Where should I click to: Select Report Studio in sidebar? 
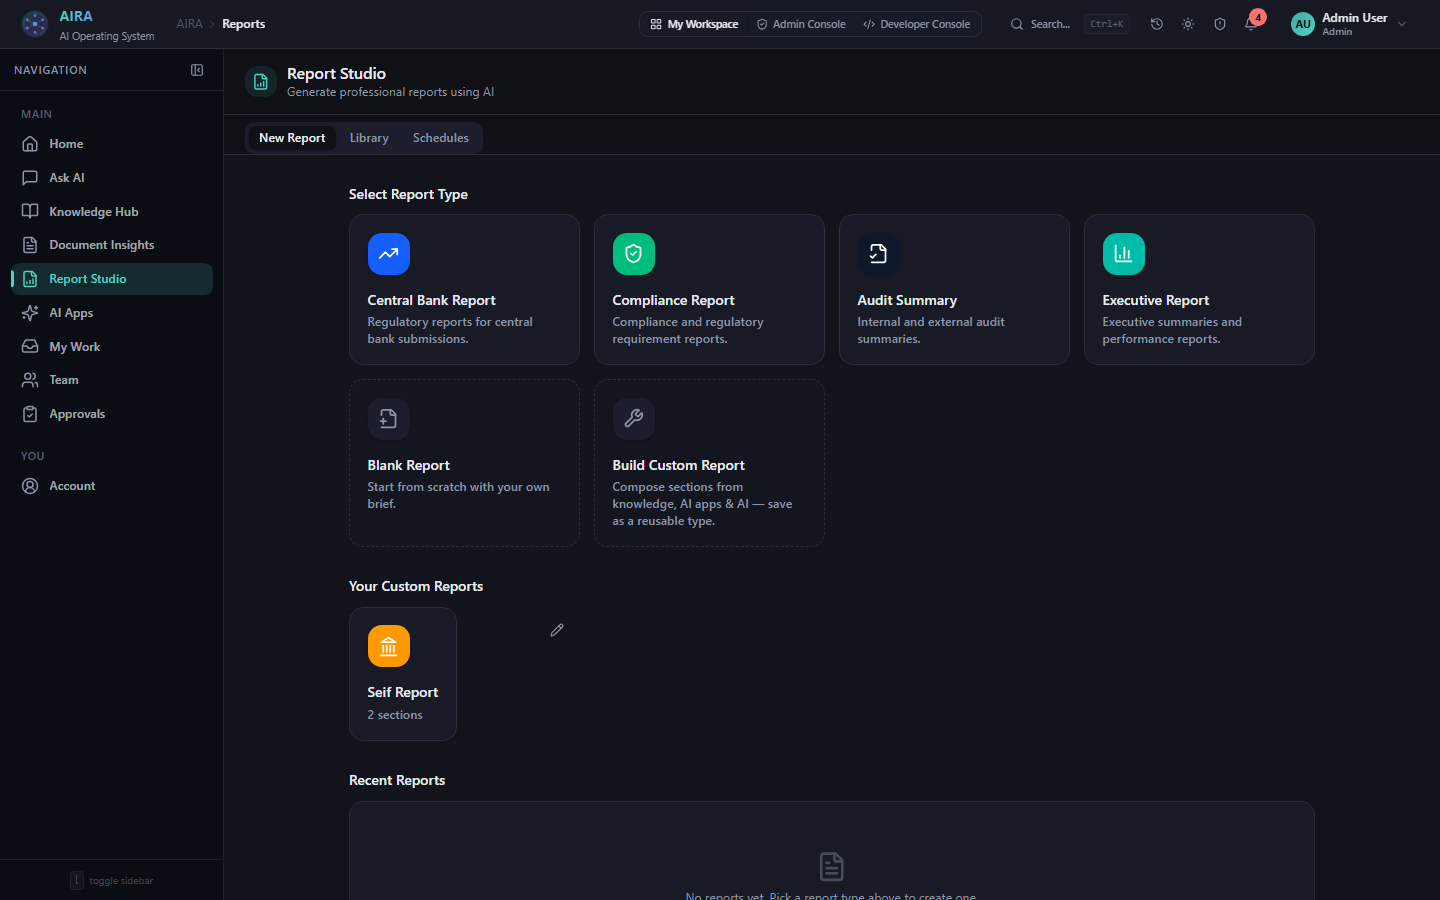click(112, 279)
